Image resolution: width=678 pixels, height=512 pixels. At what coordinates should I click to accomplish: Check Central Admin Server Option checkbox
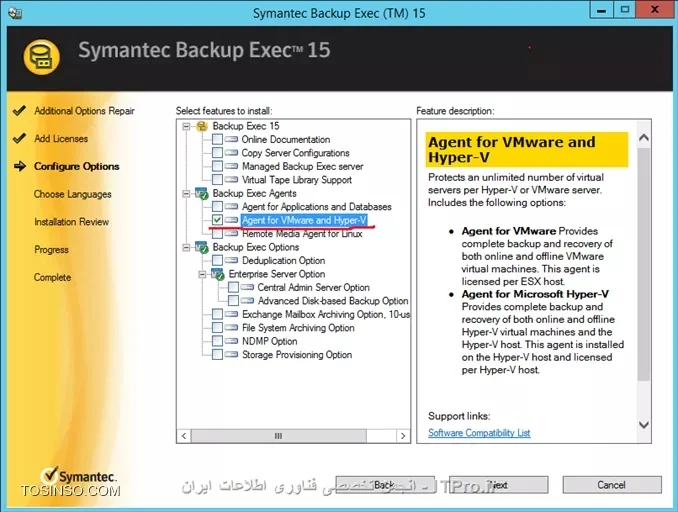(x=233, y=287)
